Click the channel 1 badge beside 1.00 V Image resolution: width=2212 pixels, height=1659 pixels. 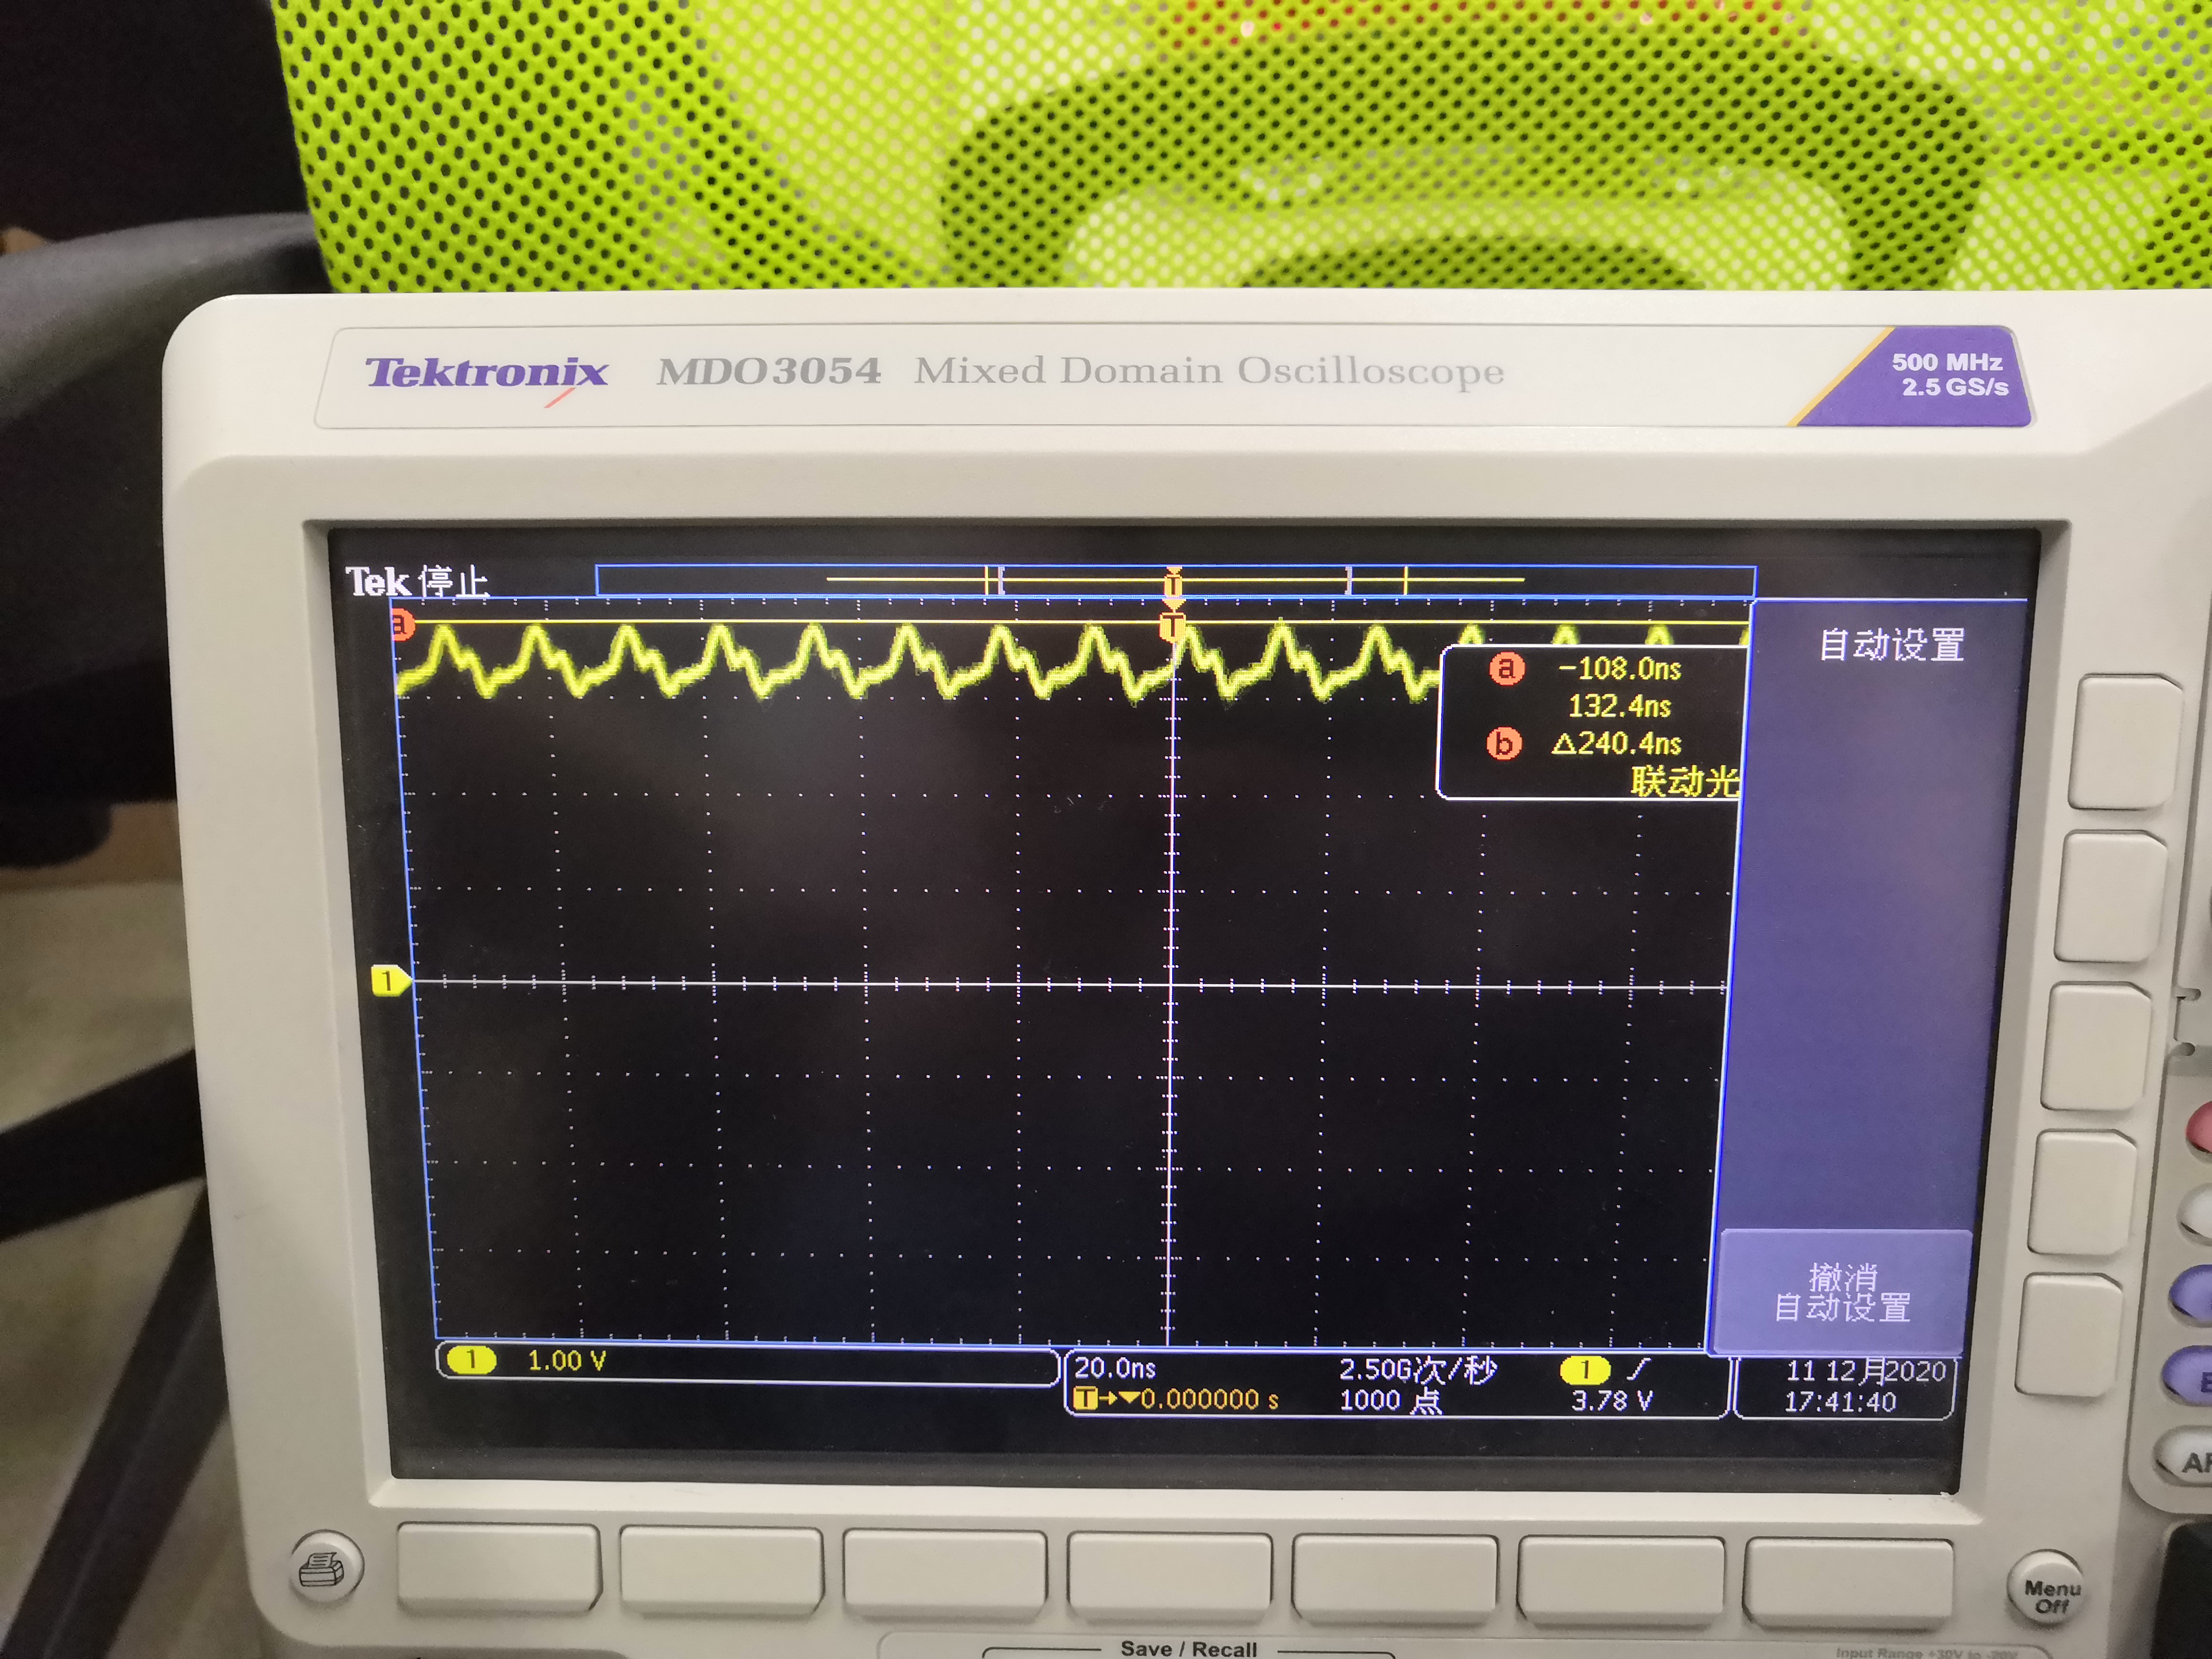471,1360
